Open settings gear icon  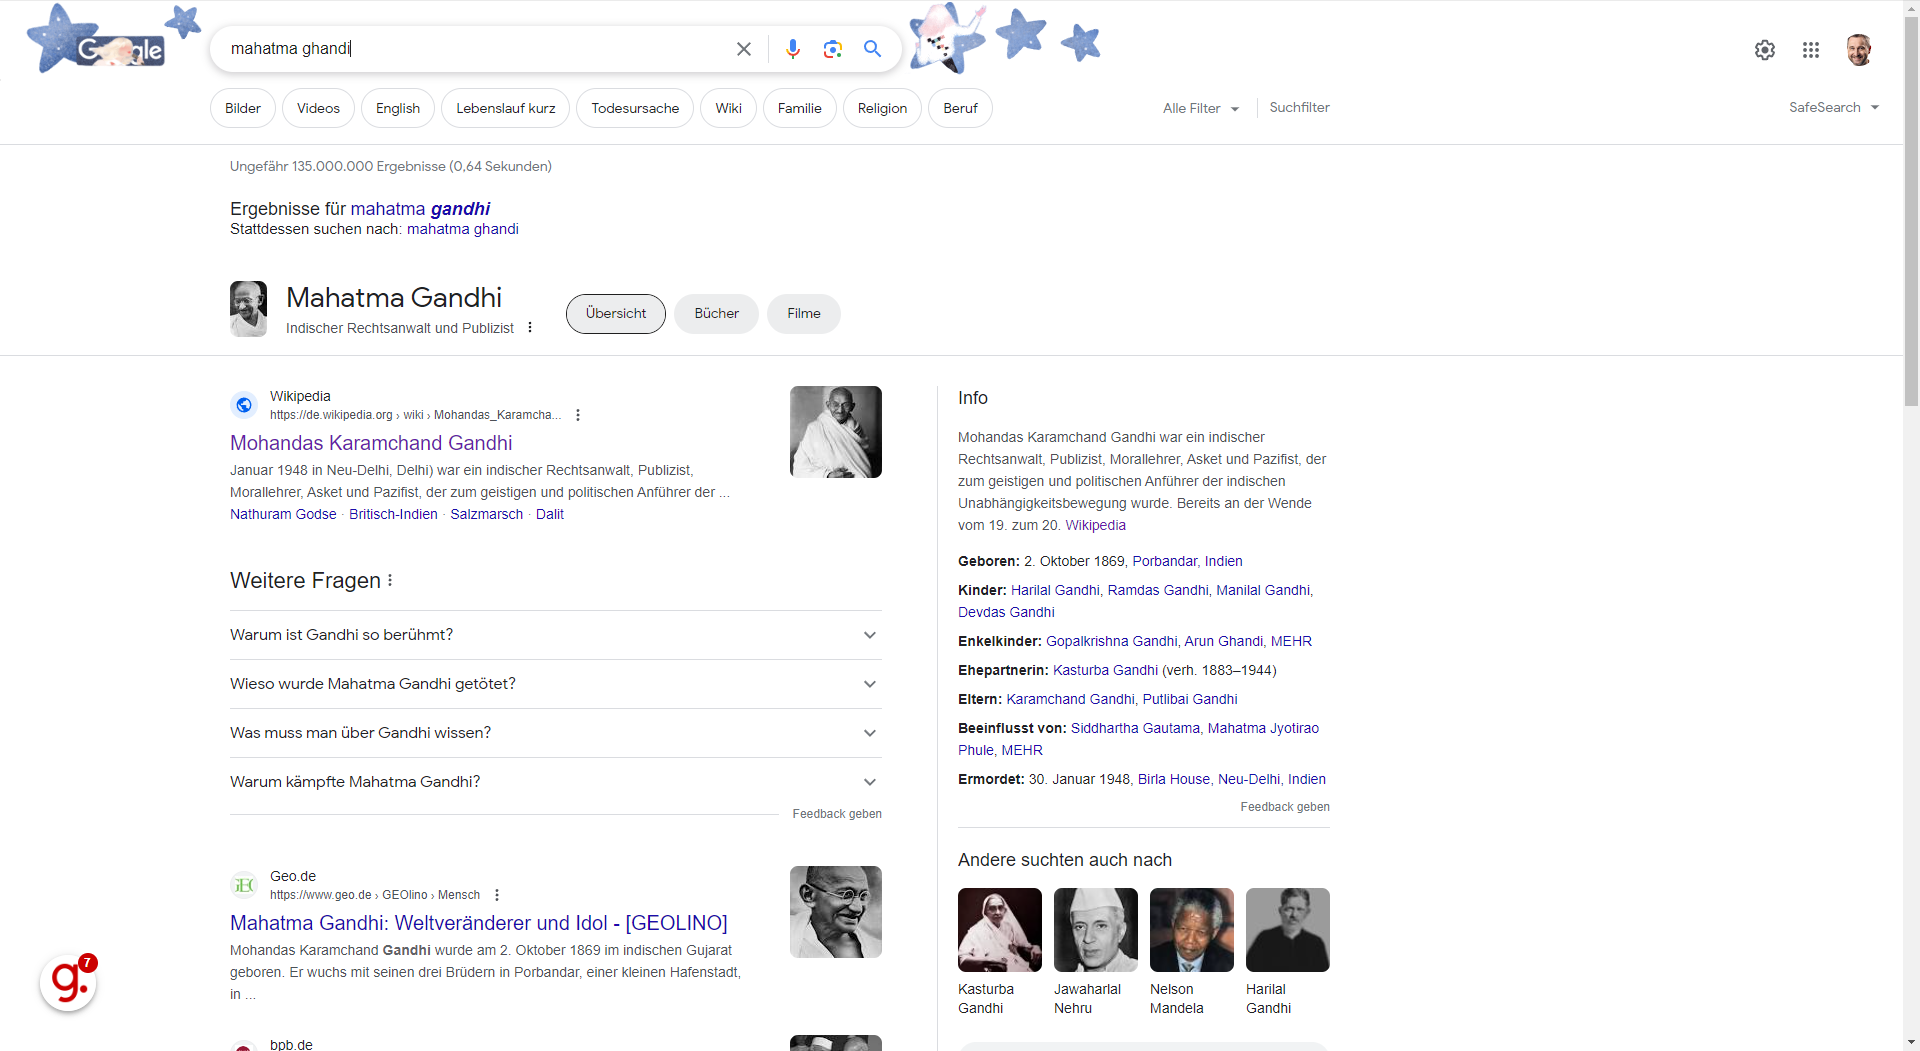click(1765, 50)
